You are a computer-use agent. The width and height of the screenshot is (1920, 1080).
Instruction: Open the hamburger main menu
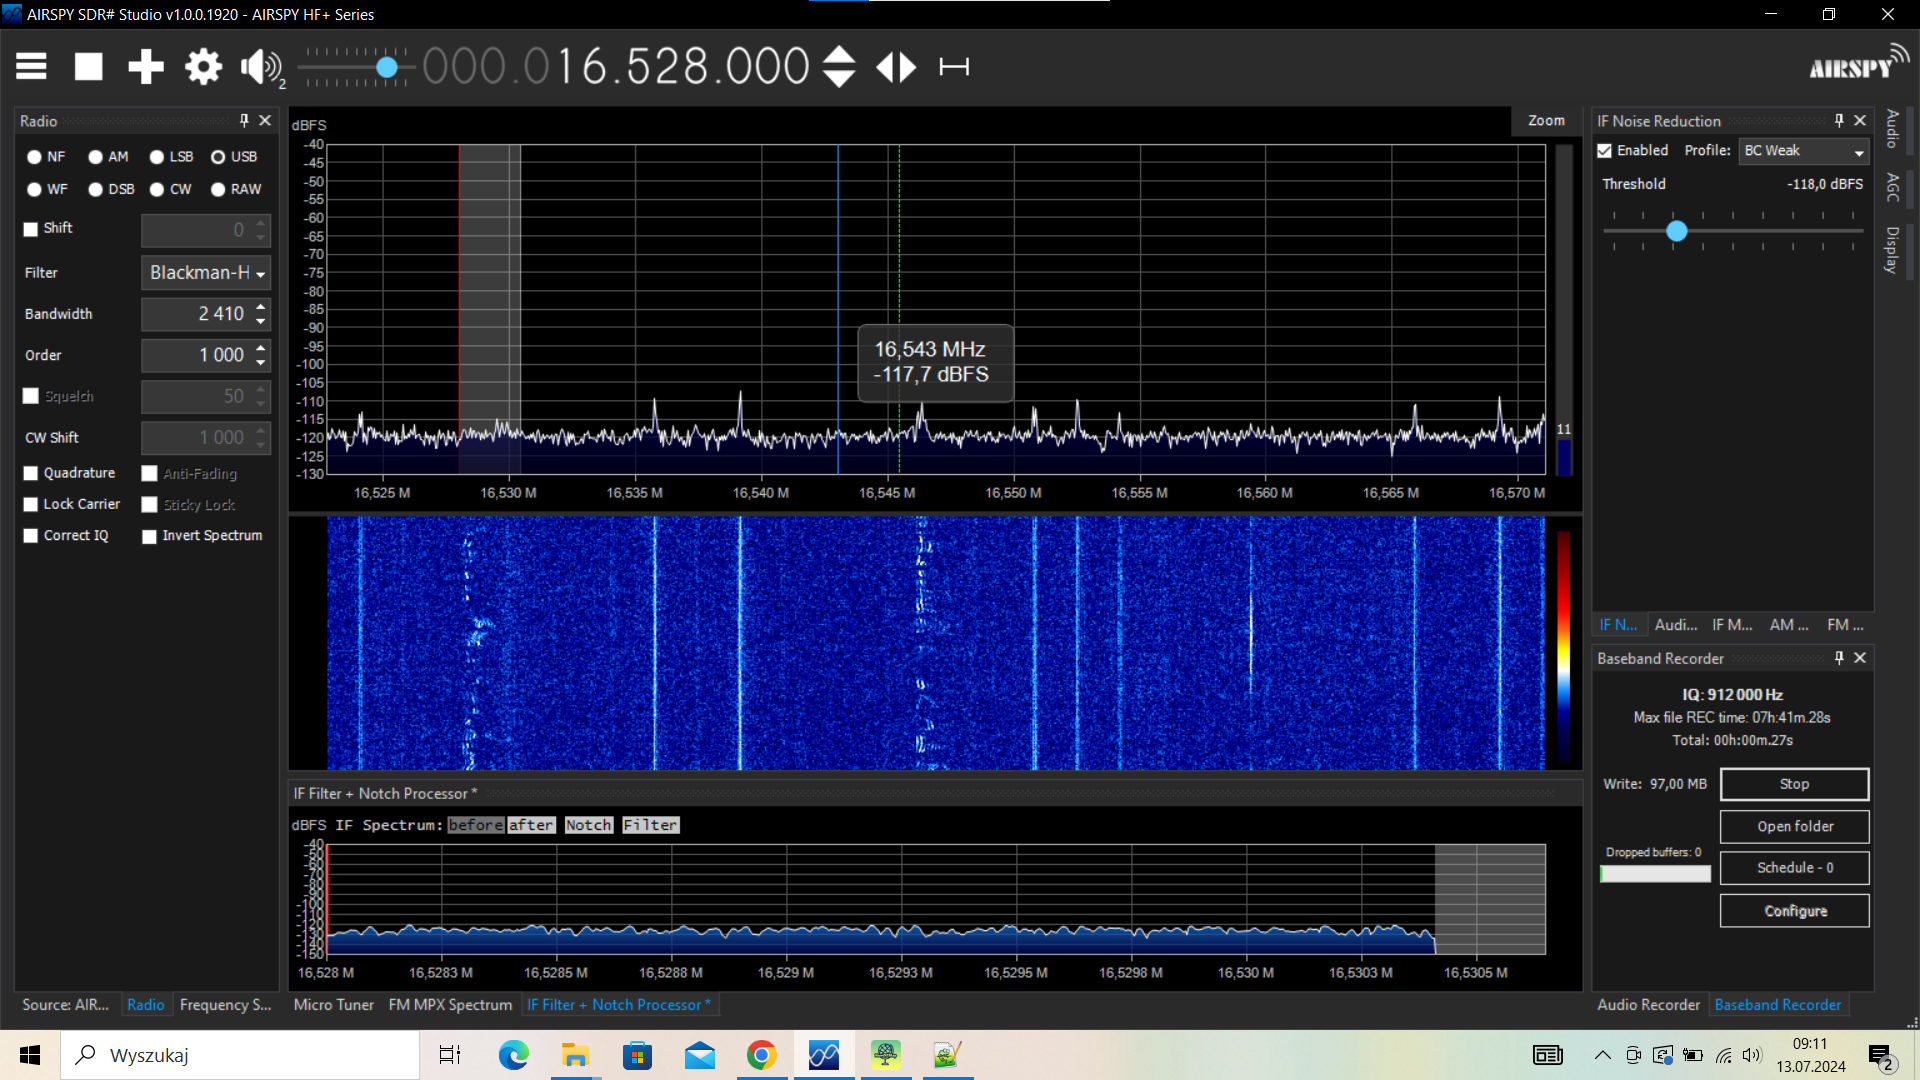[x=31, y=67]
